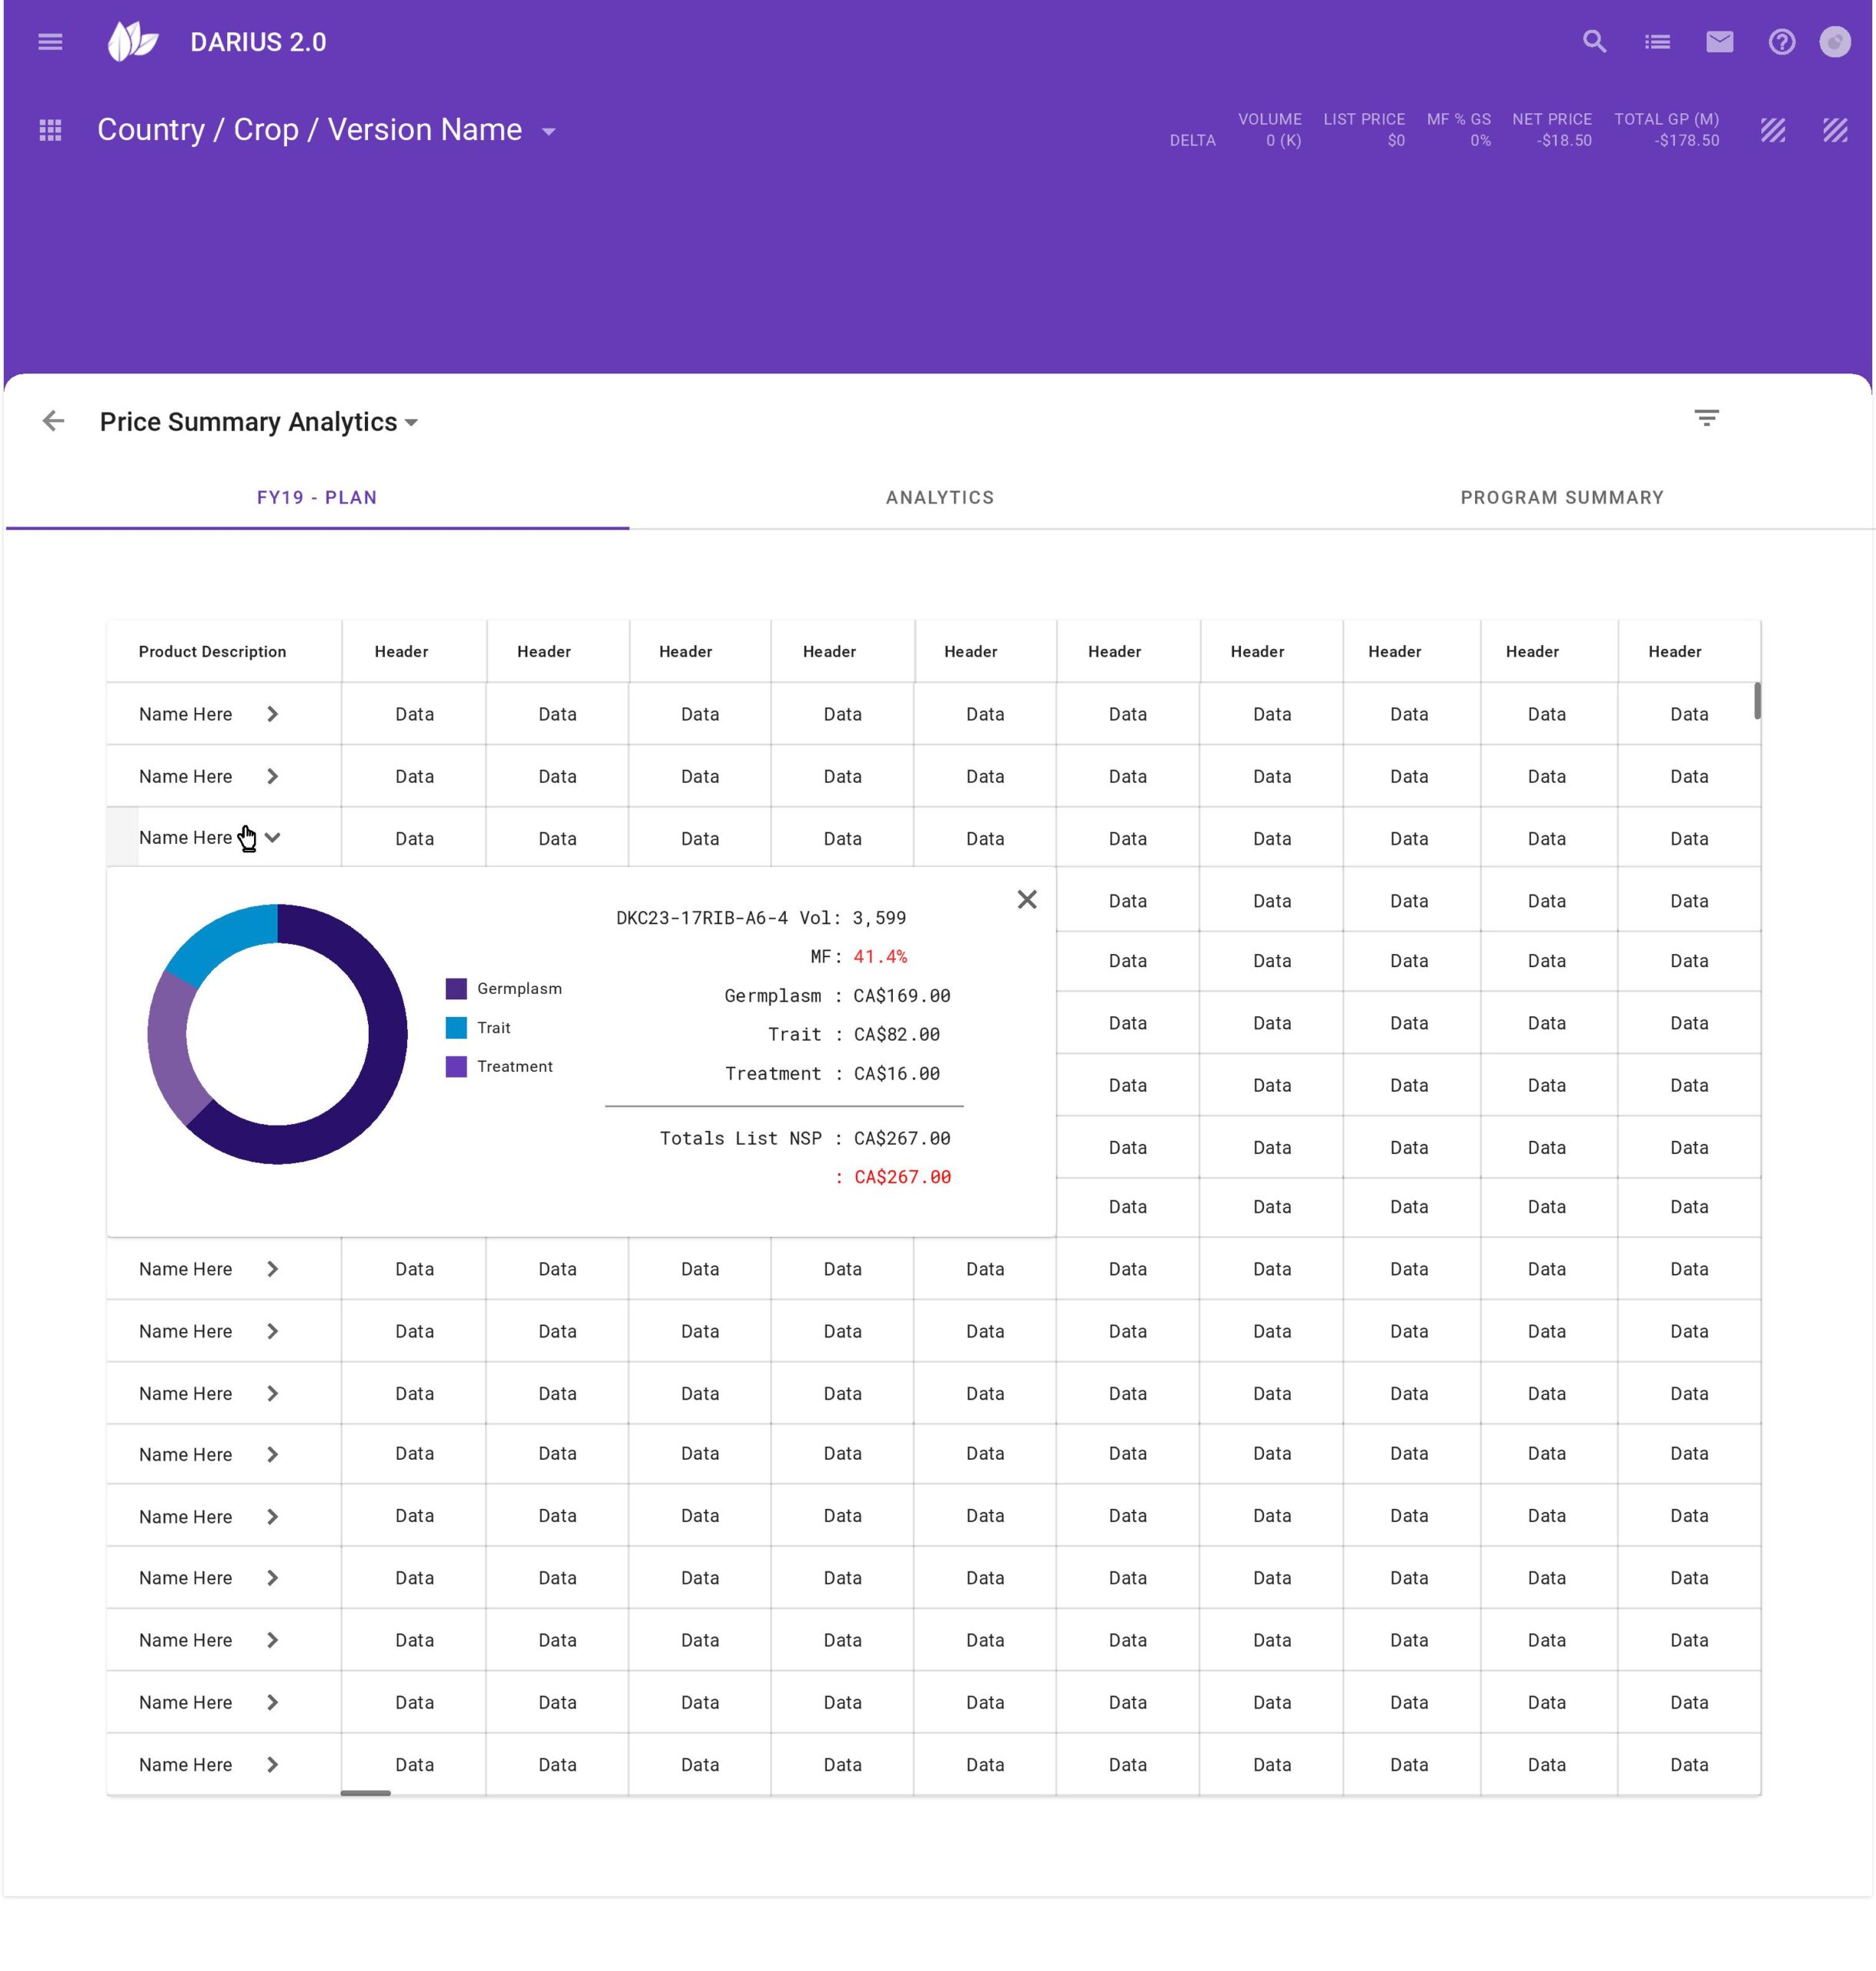Expand the first Name Here row
1876x1971 pixels.
coord(272,714)
